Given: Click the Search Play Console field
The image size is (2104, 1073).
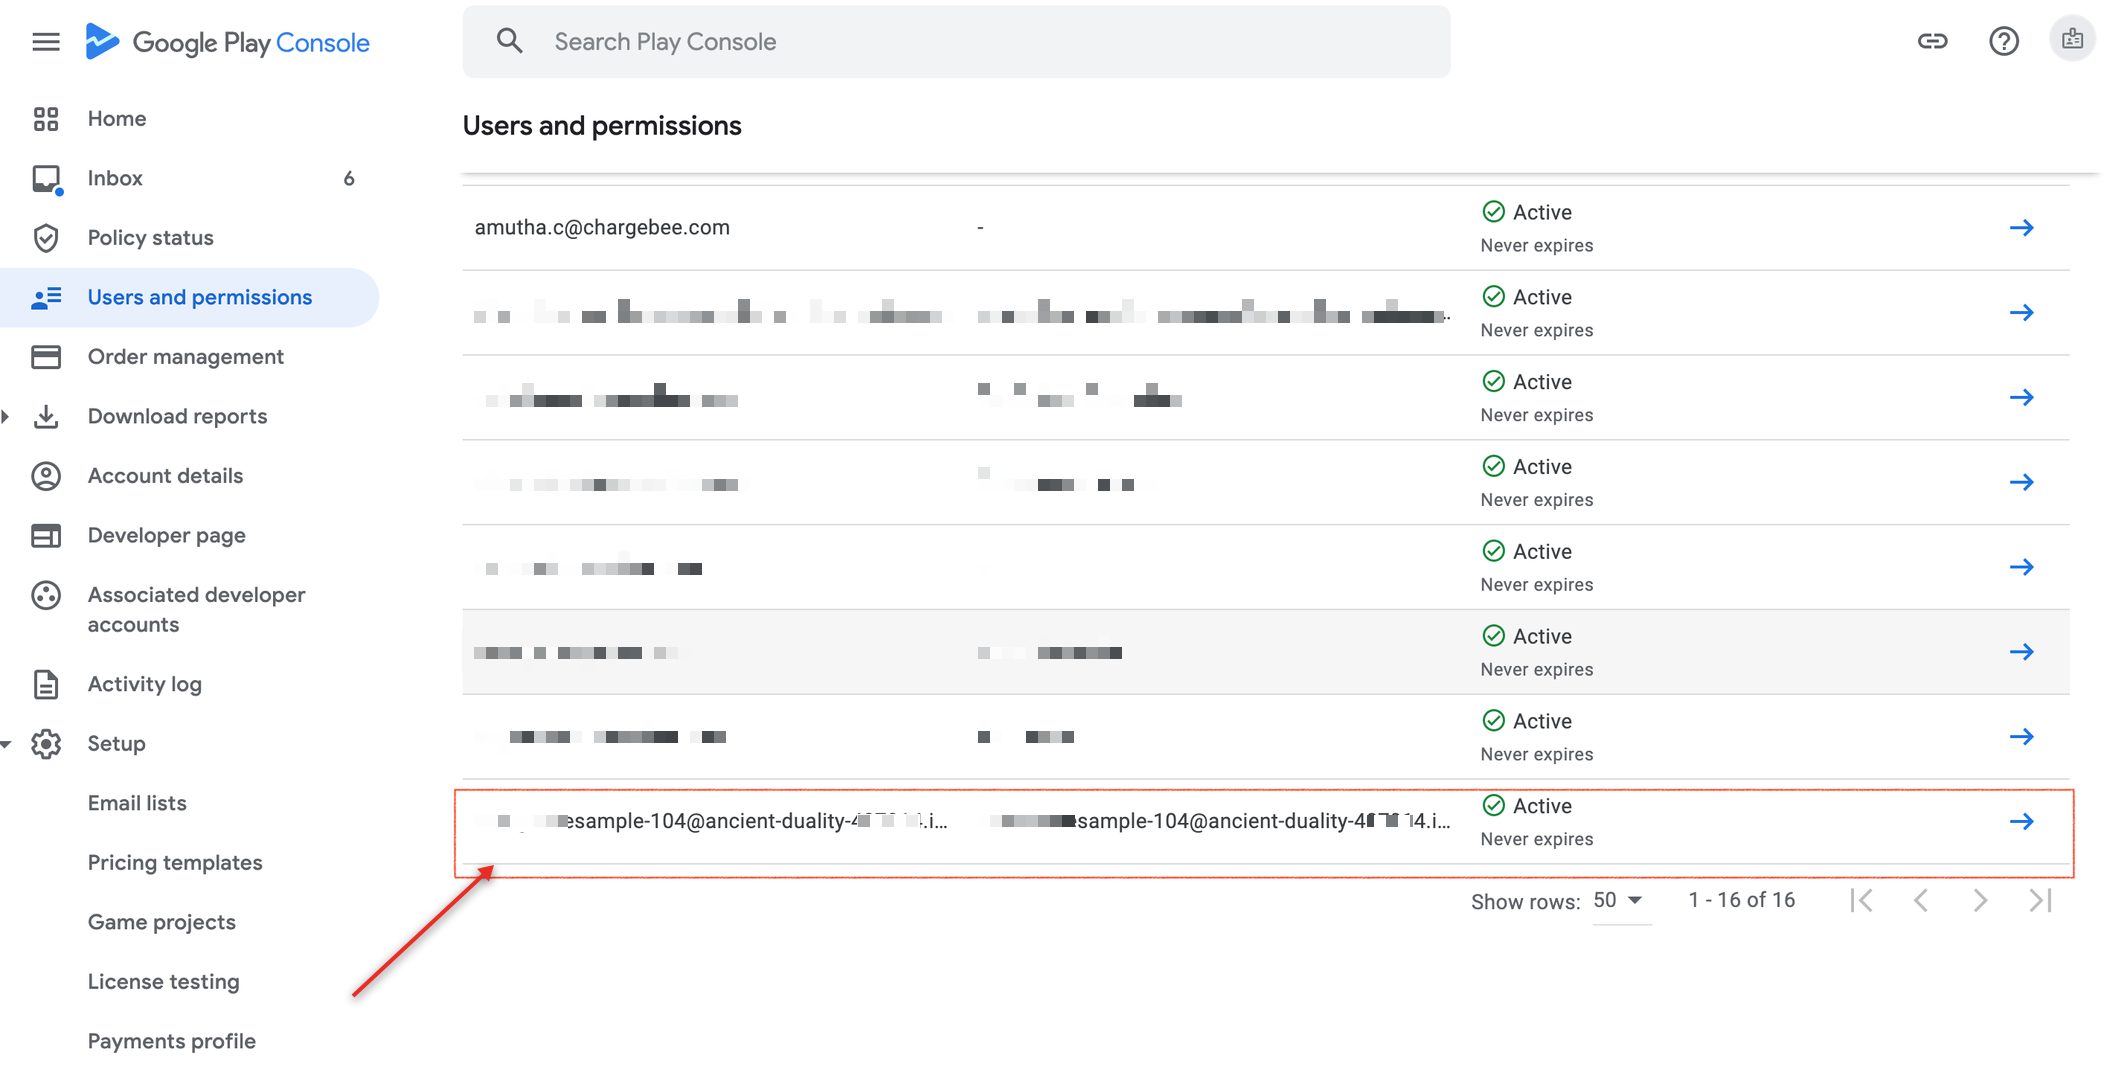Looking at the screenshot, I should click(x=955, y=42).
